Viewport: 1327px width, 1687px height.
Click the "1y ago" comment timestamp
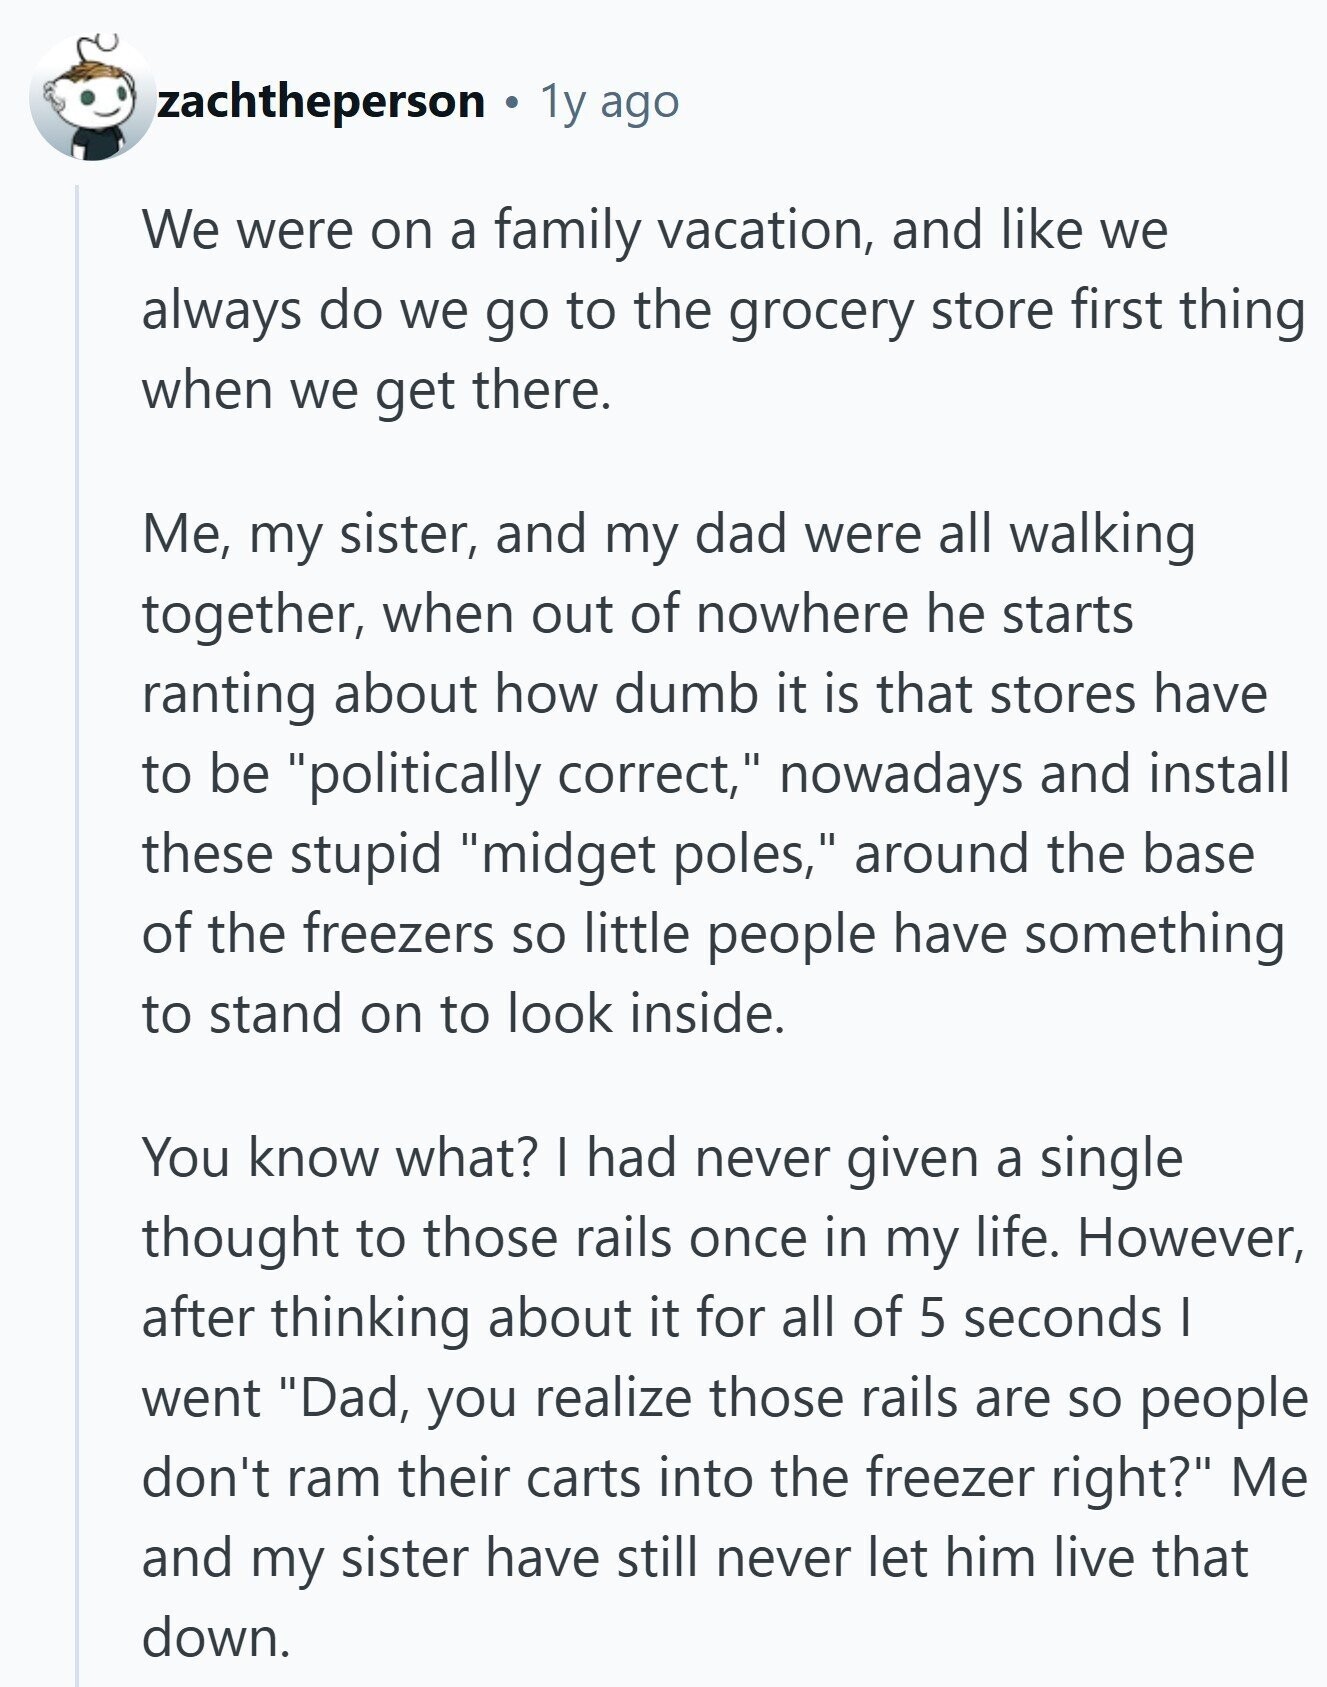point(610,101)
